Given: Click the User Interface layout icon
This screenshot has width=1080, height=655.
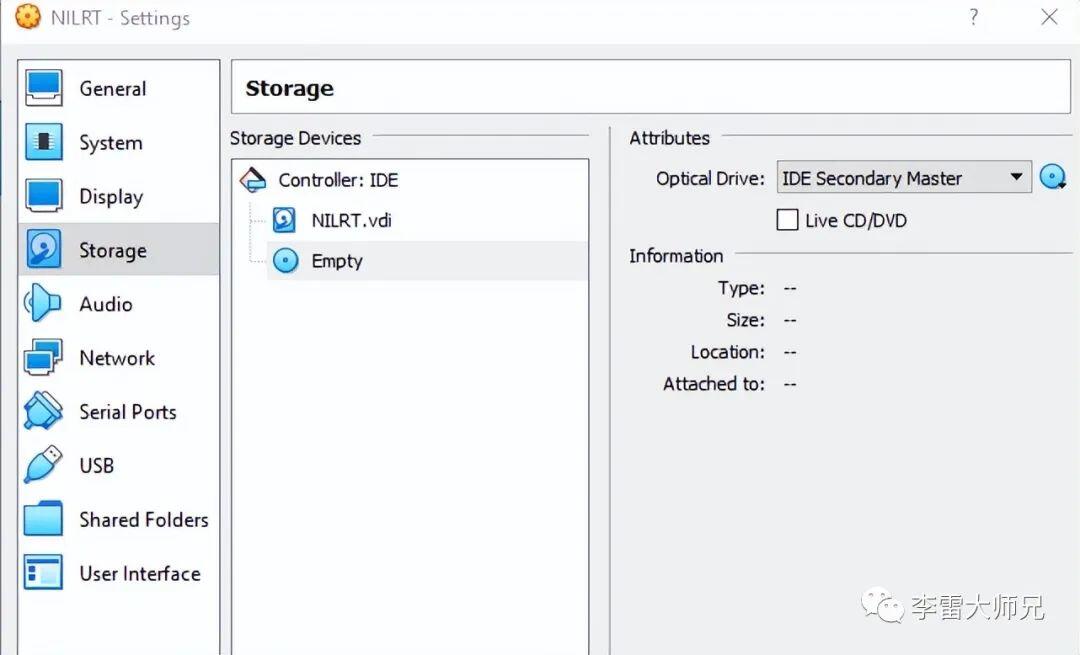Looking at the screenshot, I should [x=44, y=573].
